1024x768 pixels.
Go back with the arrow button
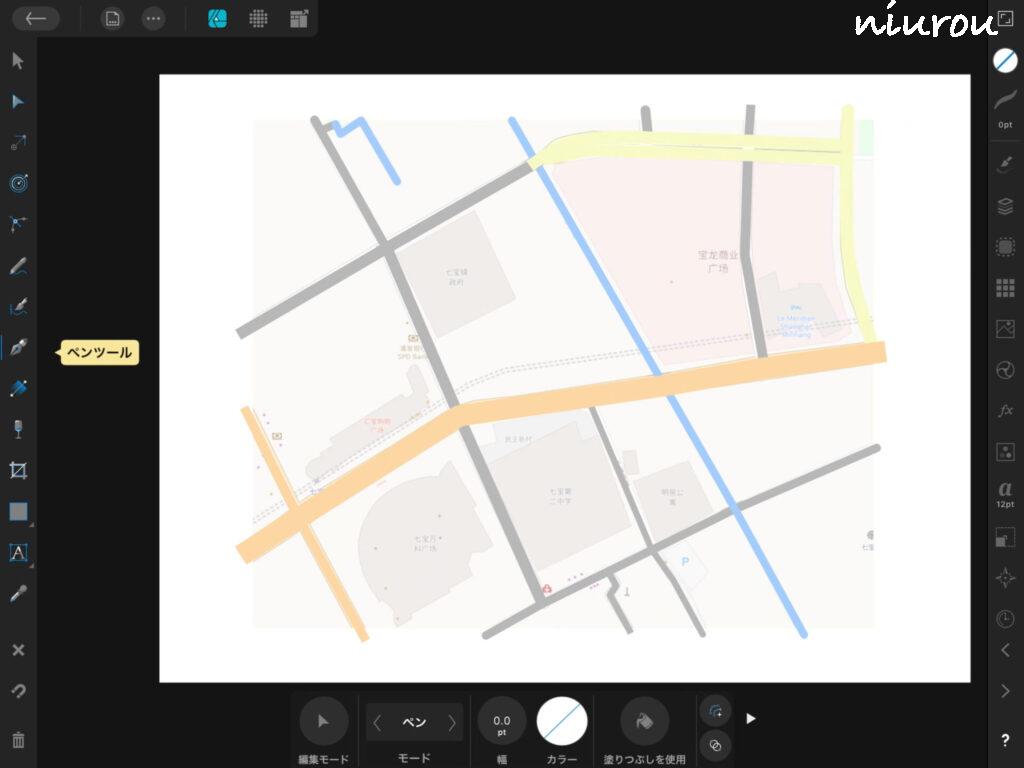pyautogui.click(x=36, y=18)
